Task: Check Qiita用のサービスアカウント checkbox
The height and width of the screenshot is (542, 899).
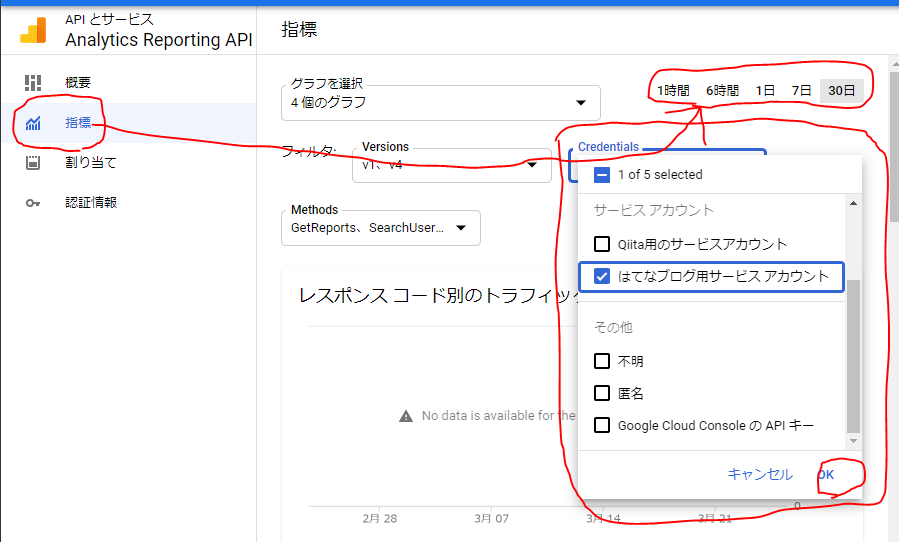Action: (601, 244)
